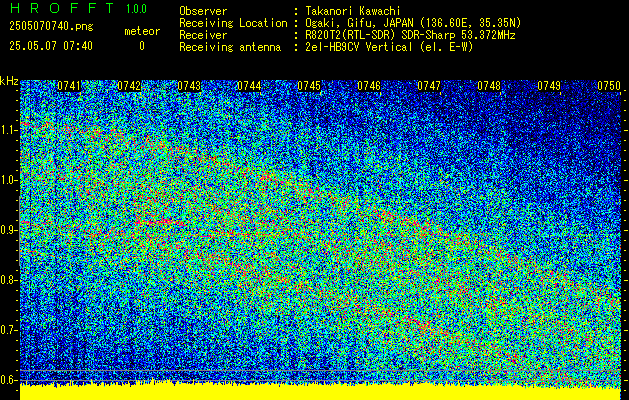
Task: Click the 0.9 kHz axis label
Action: click(9, 230)
